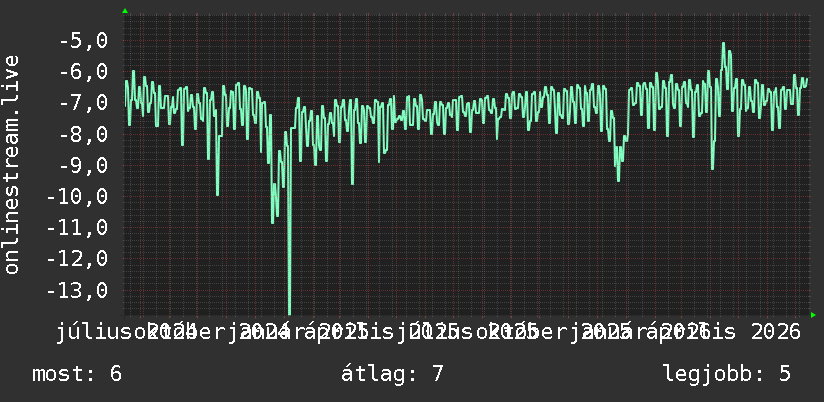Click the highest peak near -5,0 on the graph

tap(724, 44)
